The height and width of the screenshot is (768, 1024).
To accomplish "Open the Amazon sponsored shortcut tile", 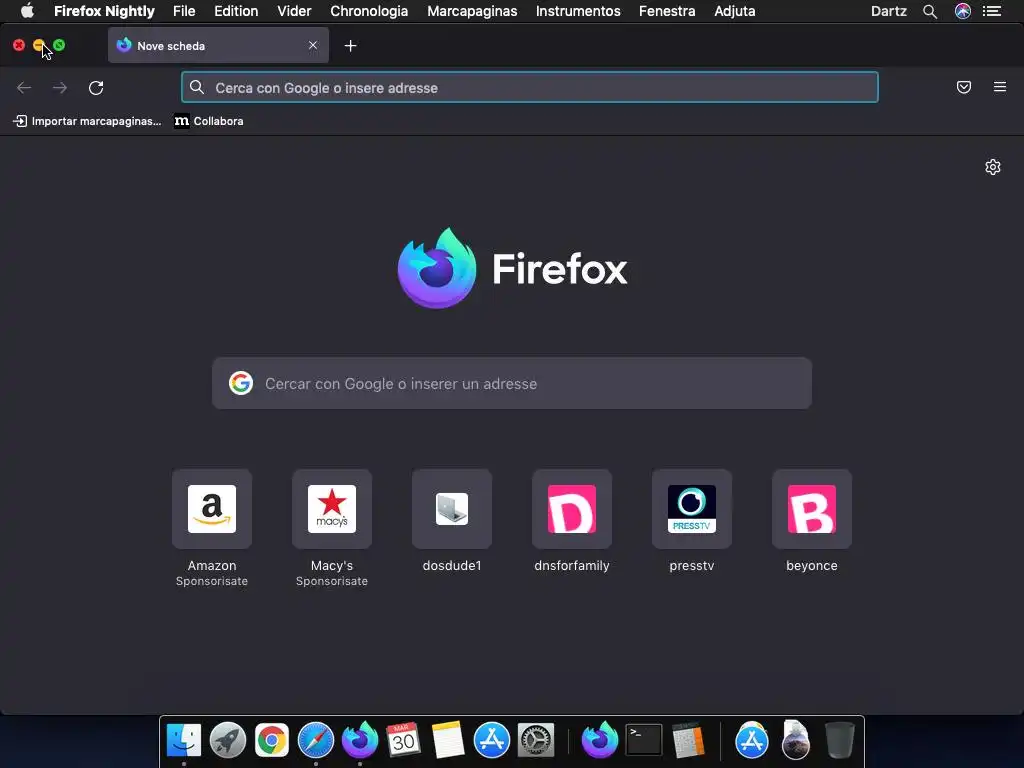I will tap(212, 509).
